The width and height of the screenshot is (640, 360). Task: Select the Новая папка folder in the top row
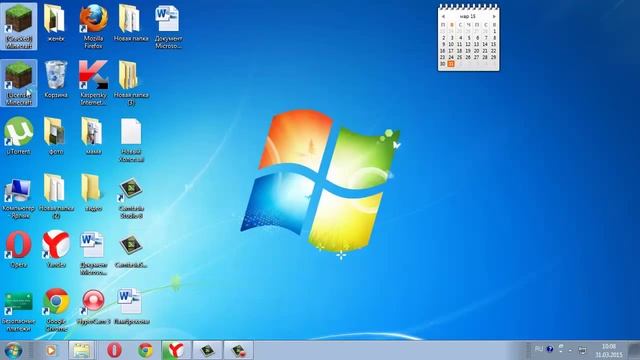131,24
